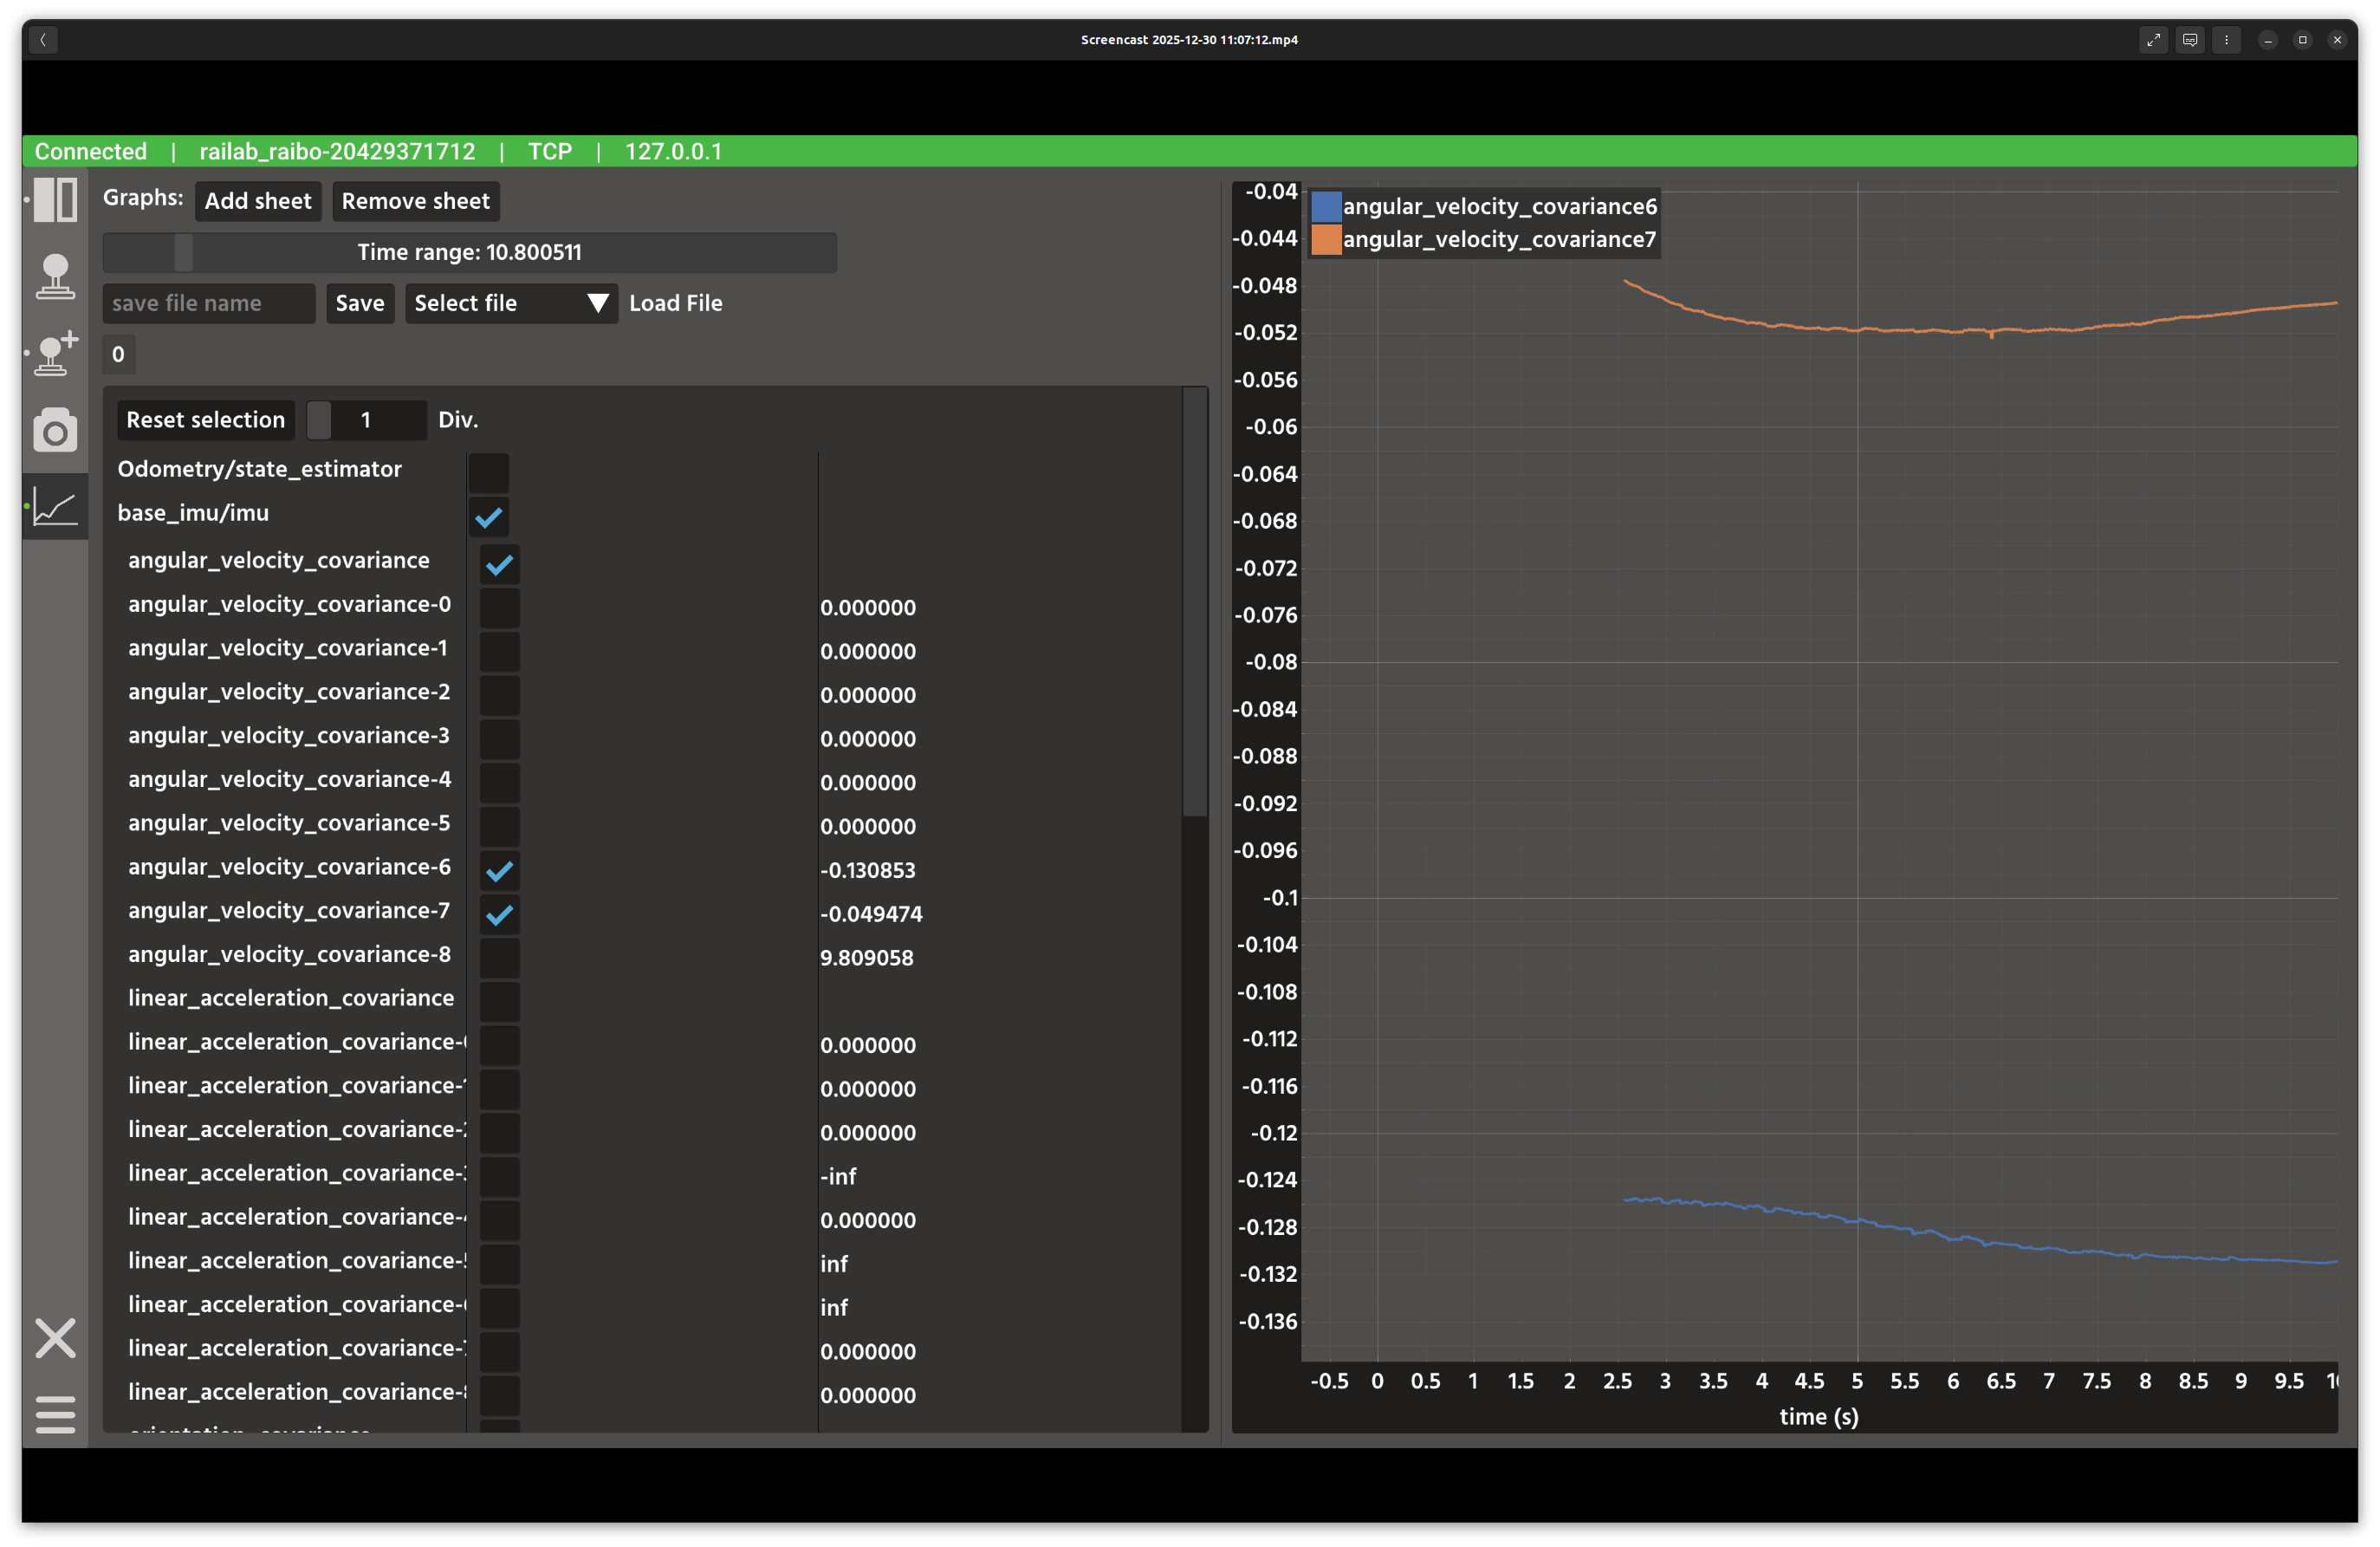This screenshot has width=2380, height=1547.
Task: Focus the save file name field
Action: coord(208,303)
